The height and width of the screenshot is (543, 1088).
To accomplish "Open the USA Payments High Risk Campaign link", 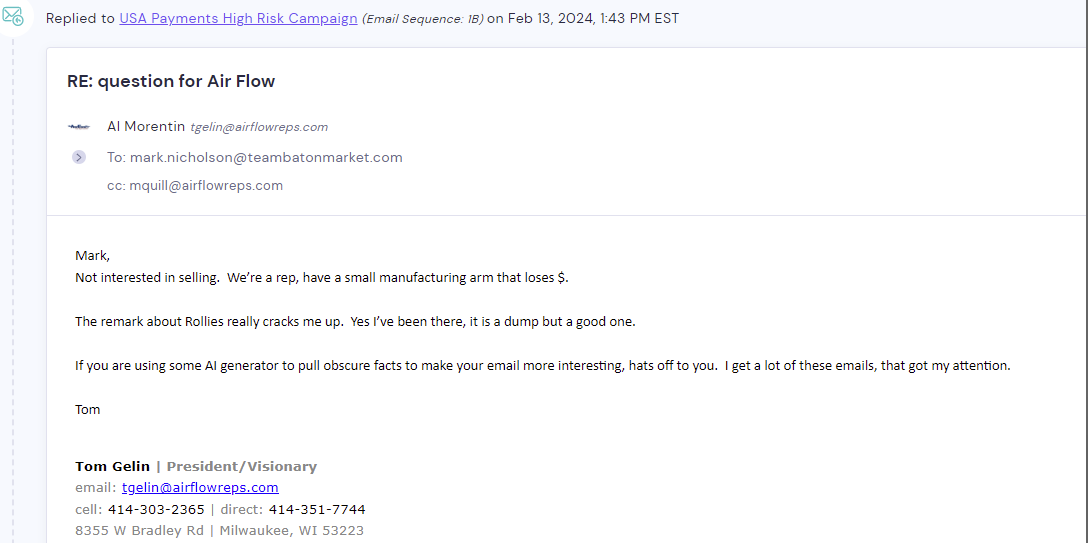I will tap(238, 18).
